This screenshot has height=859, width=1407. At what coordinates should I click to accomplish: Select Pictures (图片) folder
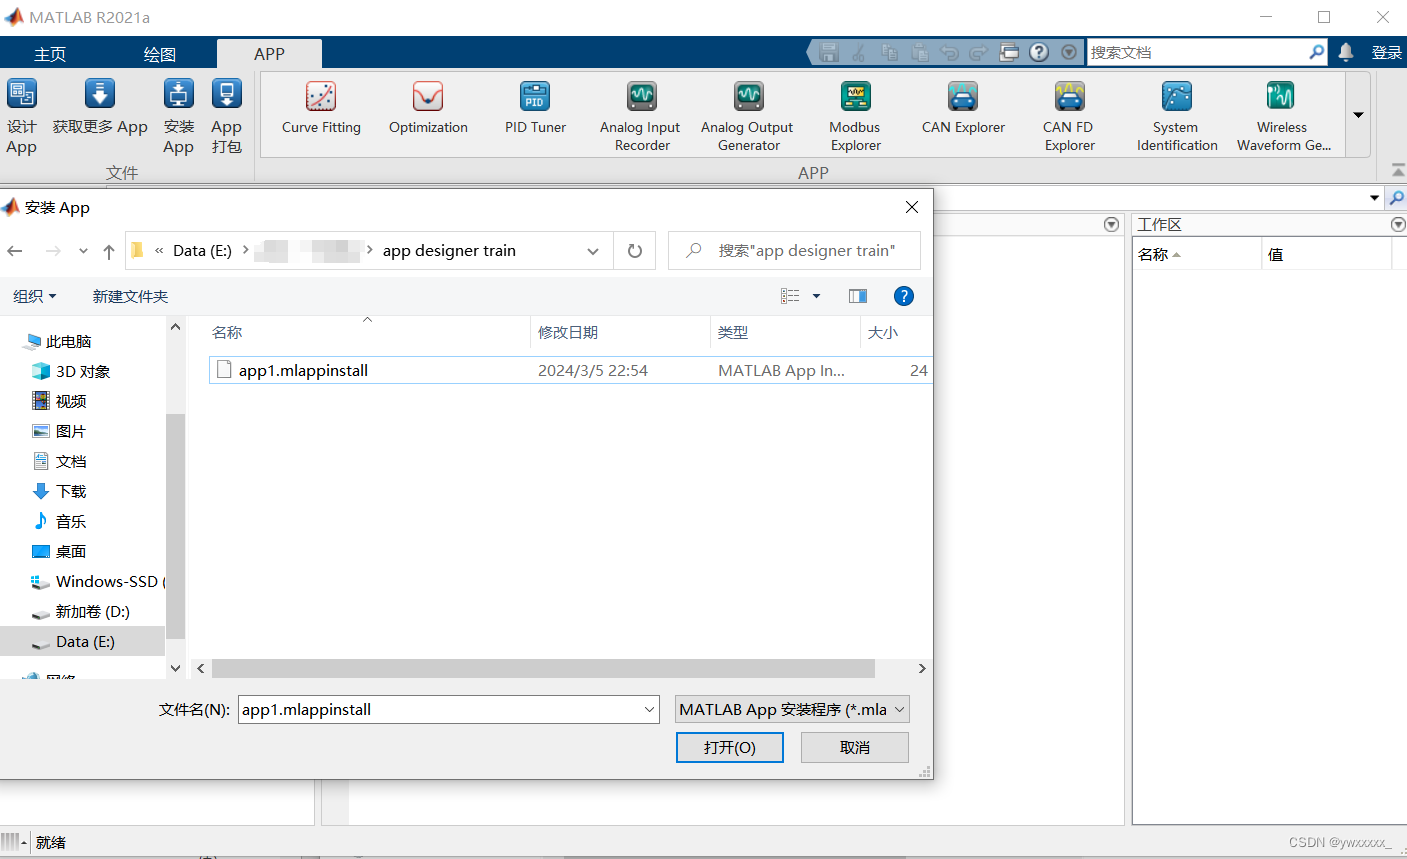coord(60,431)
